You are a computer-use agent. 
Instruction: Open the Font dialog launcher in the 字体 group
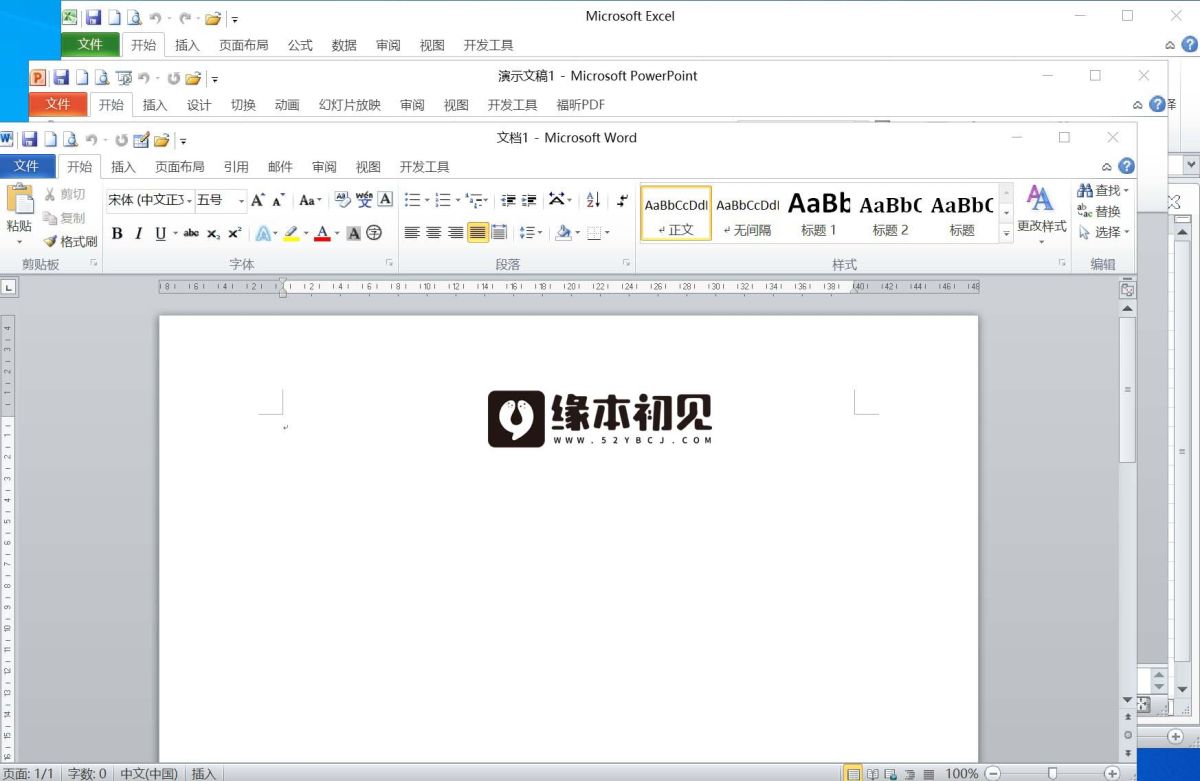tap(389, 263)
